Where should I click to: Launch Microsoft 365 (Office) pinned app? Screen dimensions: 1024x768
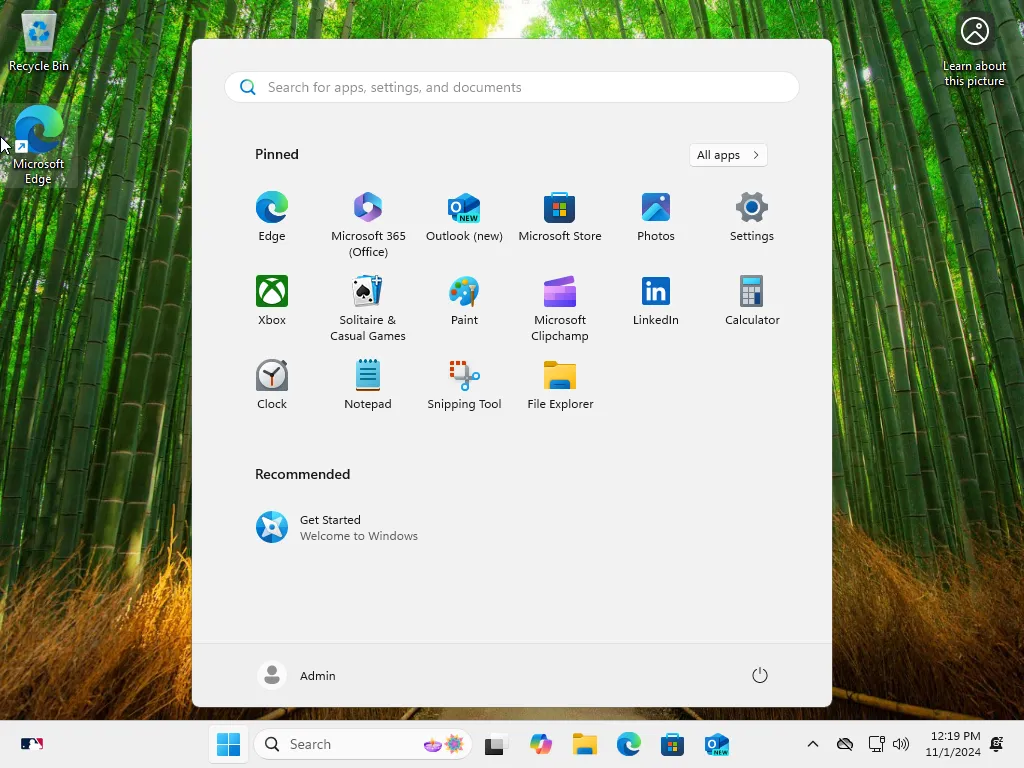click(368, 224)
